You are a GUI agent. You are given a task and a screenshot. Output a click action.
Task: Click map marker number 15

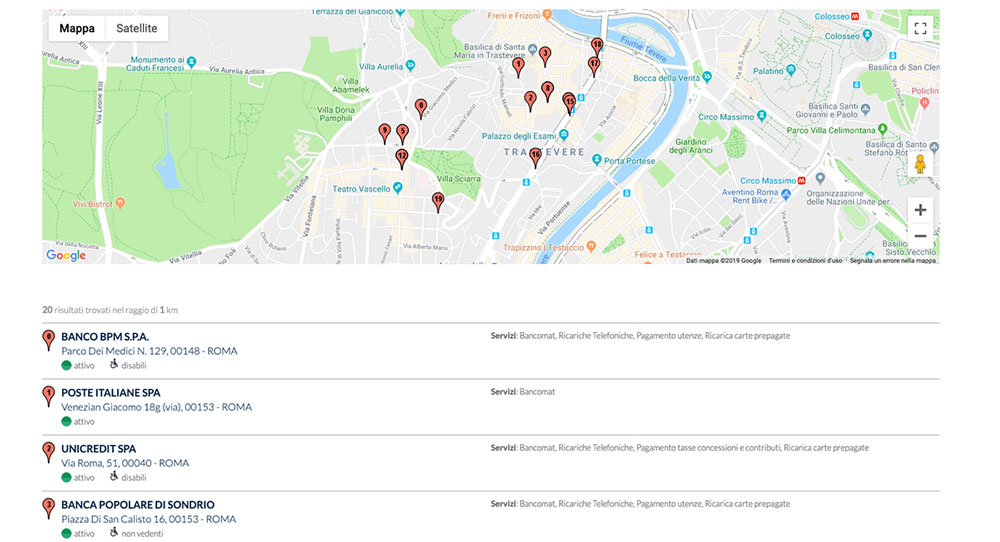570,105
